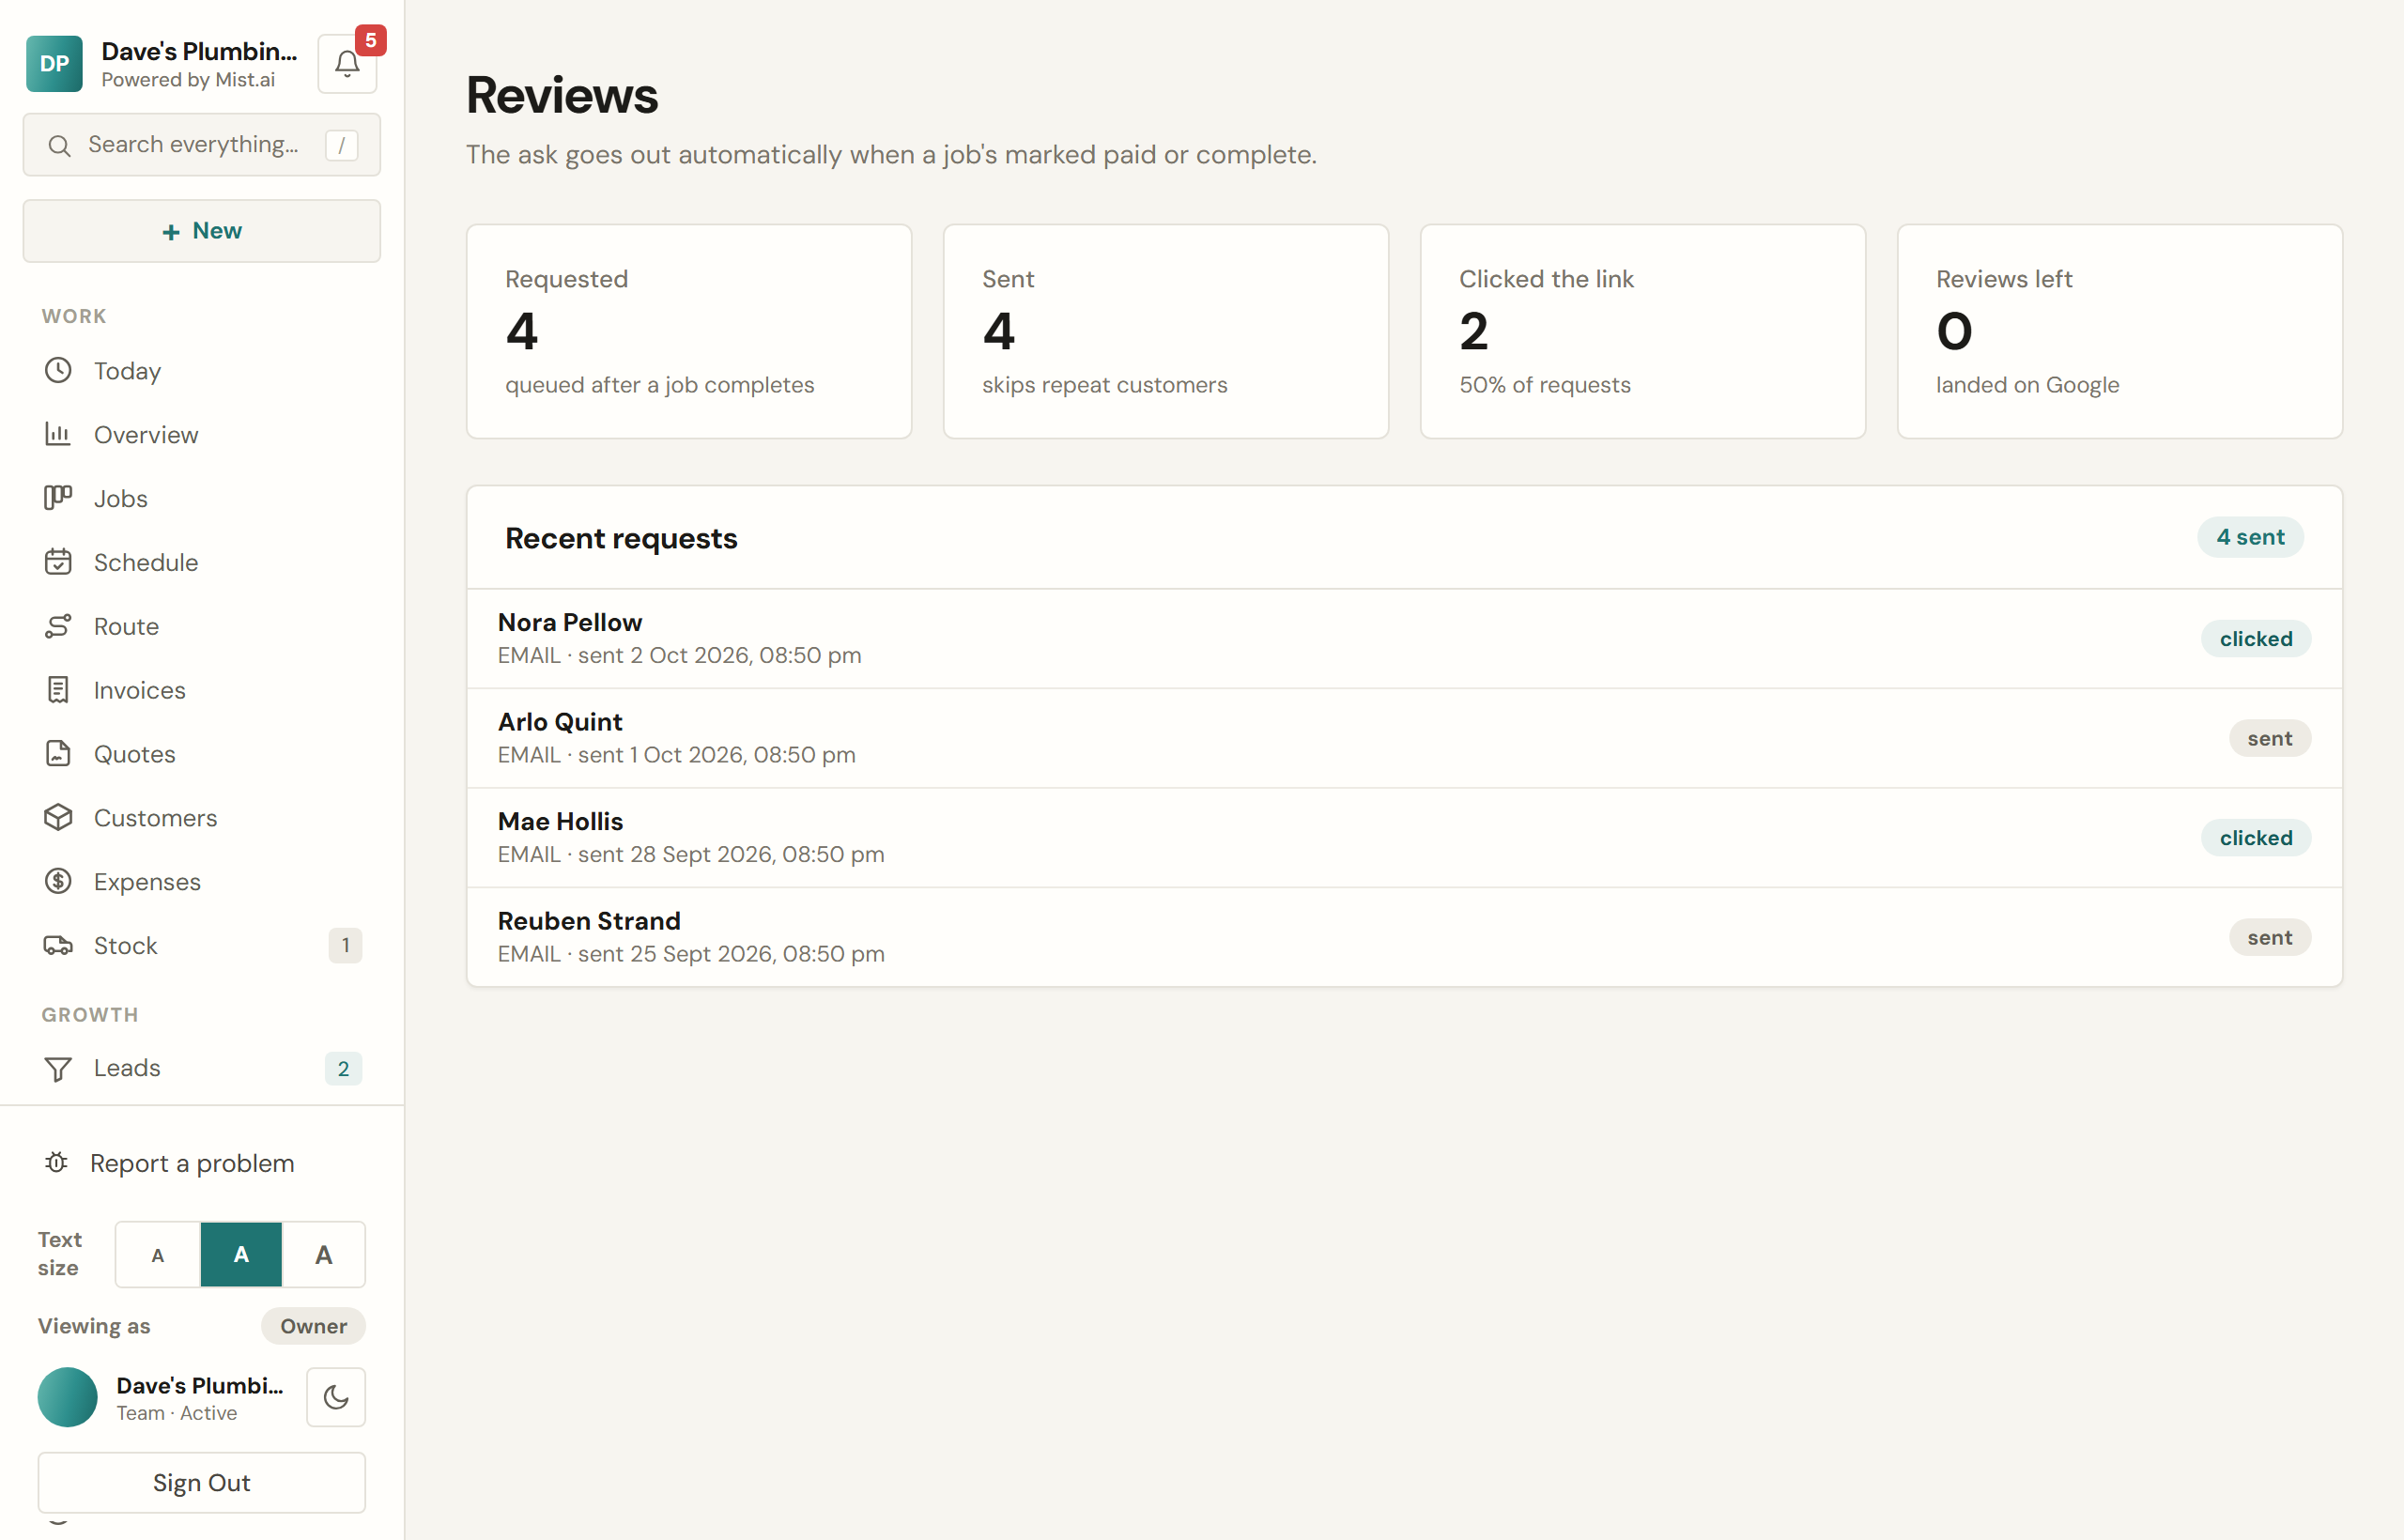Select medium text size A
Screen dimensions: 2404x1540
point(241,1255)
